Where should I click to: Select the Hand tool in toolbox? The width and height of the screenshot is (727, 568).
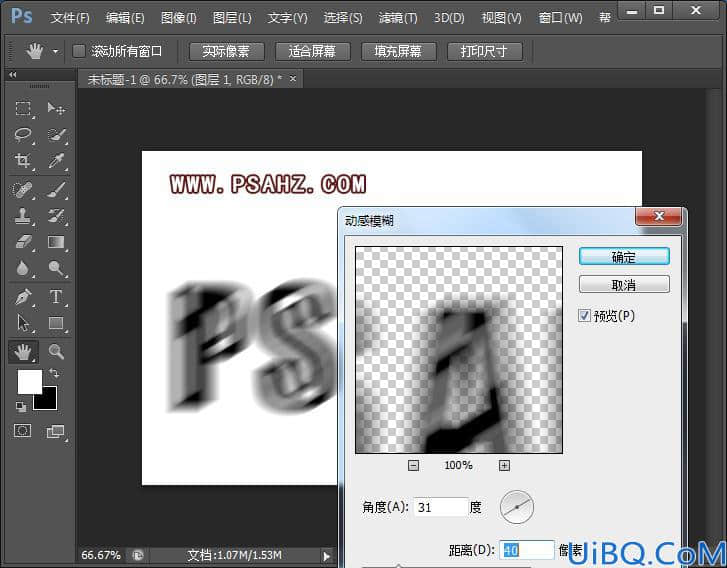coord(23,352)
